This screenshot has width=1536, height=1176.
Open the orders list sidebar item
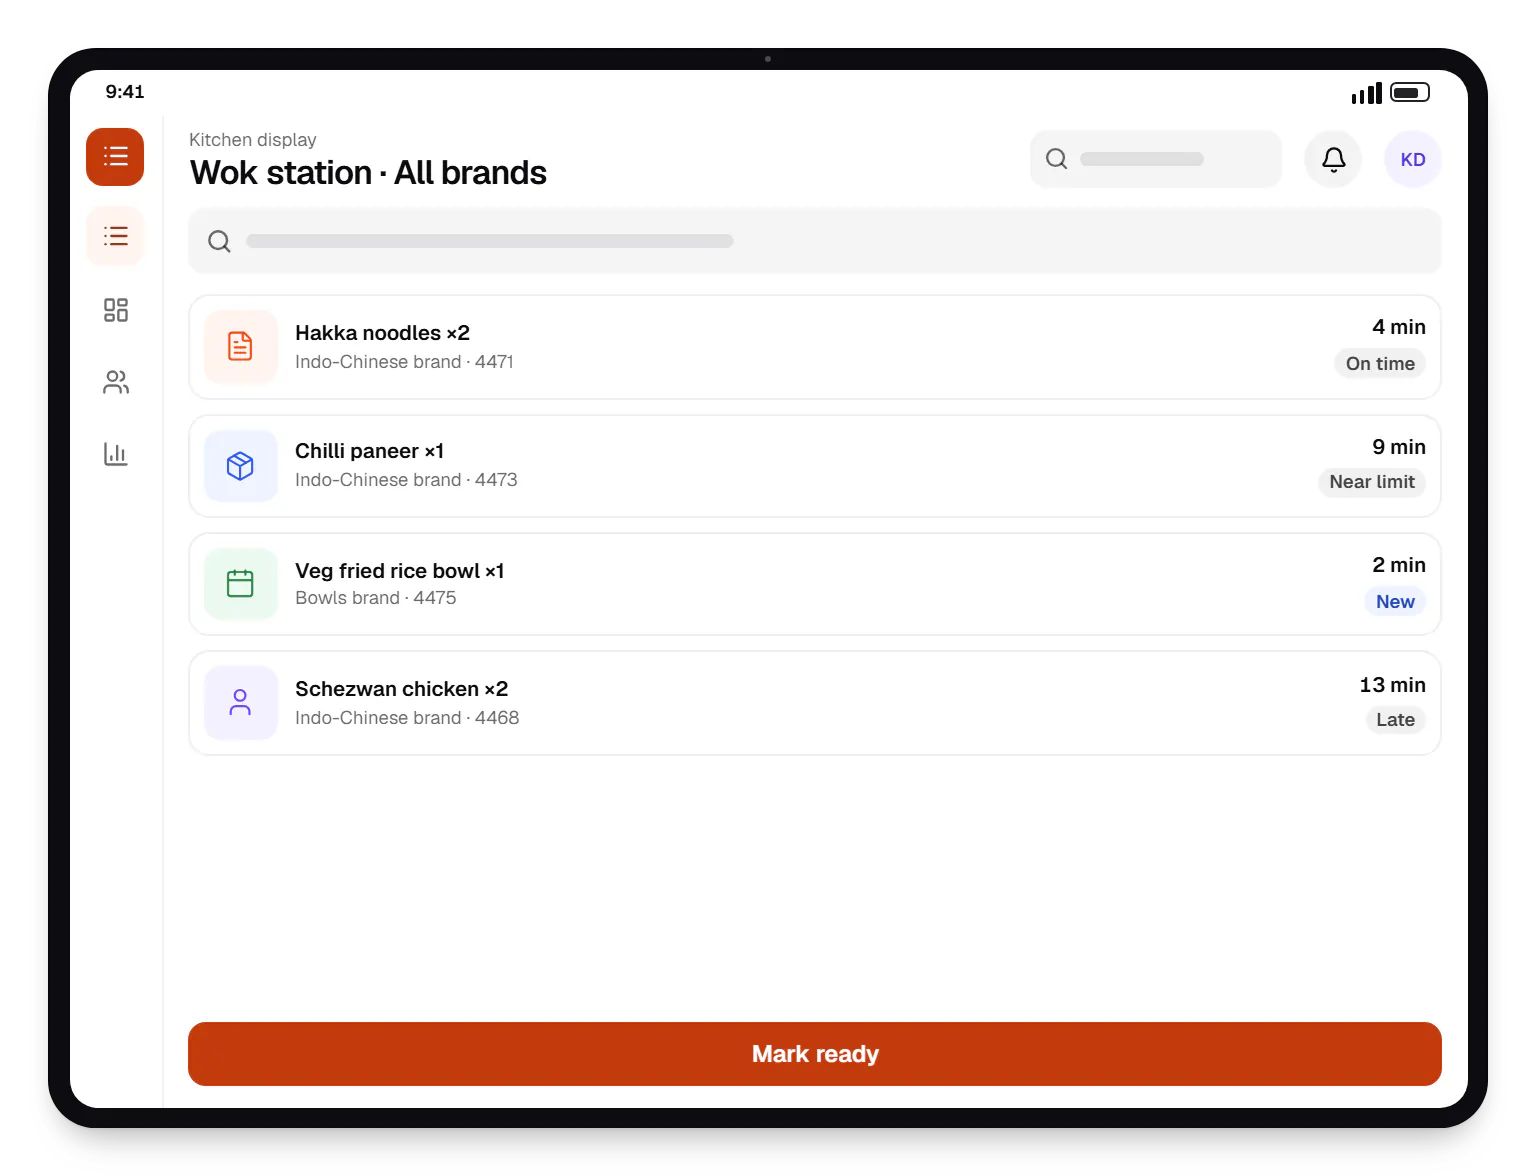click(116, 236)
